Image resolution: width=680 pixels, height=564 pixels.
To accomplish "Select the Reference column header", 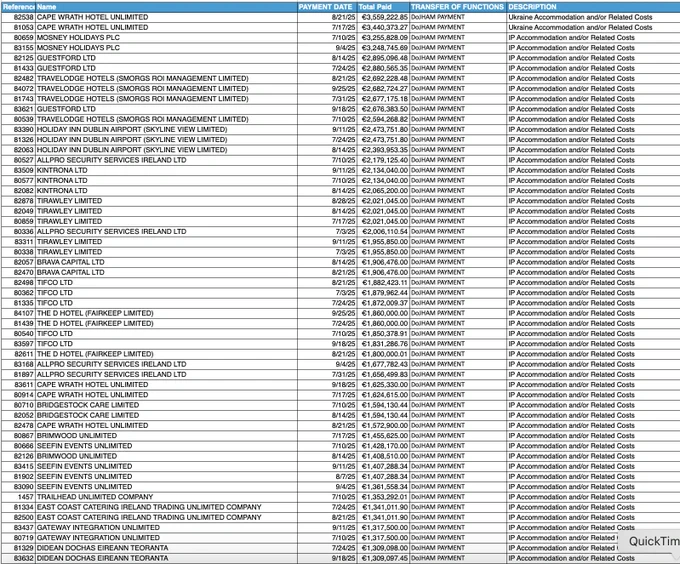I will tap(18, 7).
